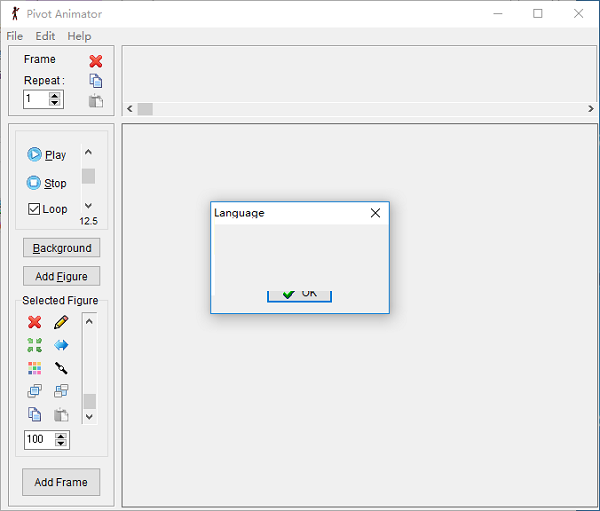
Task: Click the Add Figure button
Action: [62, 276]
